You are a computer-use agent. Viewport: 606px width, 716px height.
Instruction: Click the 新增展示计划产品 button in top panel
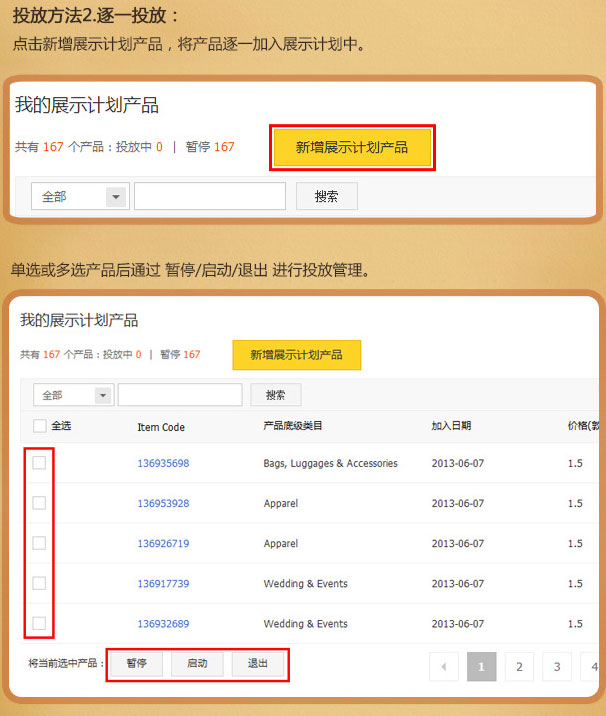[x=352, y=147]
